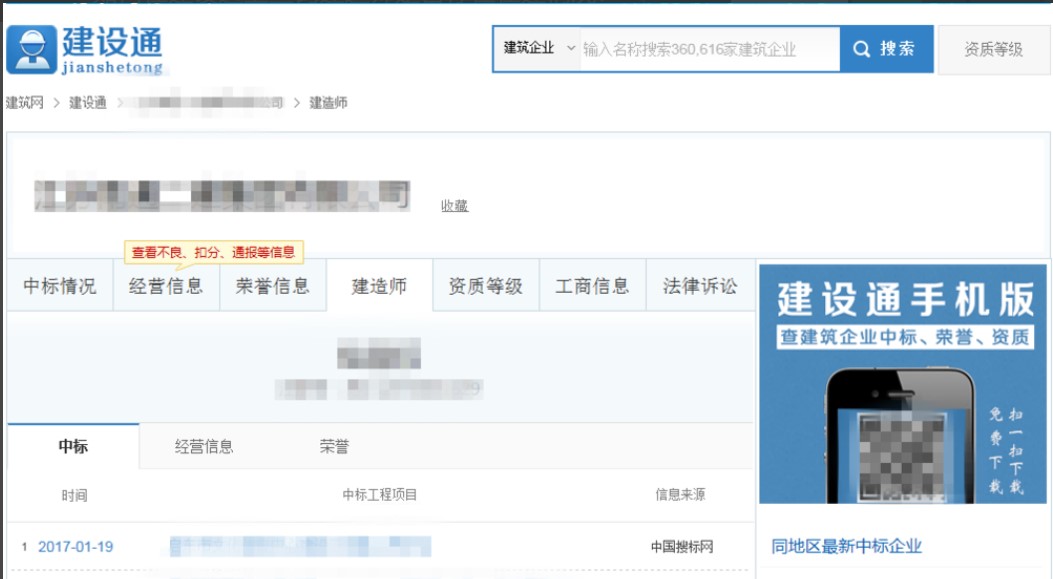Screen dimensions: 1053x579
Task: Click the 建造师 breadcrumb item
Action: pos(328,103)
